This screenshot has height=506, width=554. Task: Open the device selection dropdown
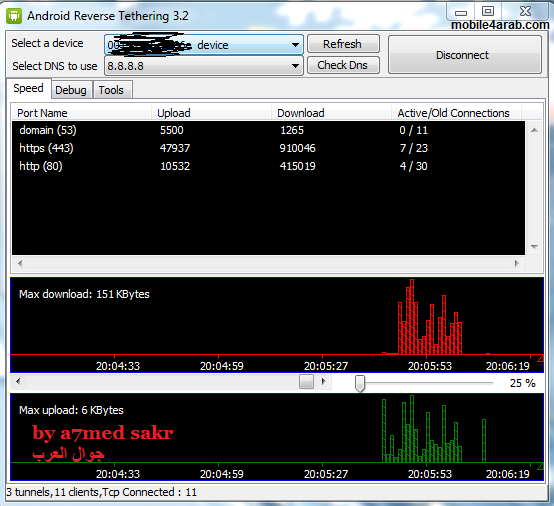tap(295, 45)
